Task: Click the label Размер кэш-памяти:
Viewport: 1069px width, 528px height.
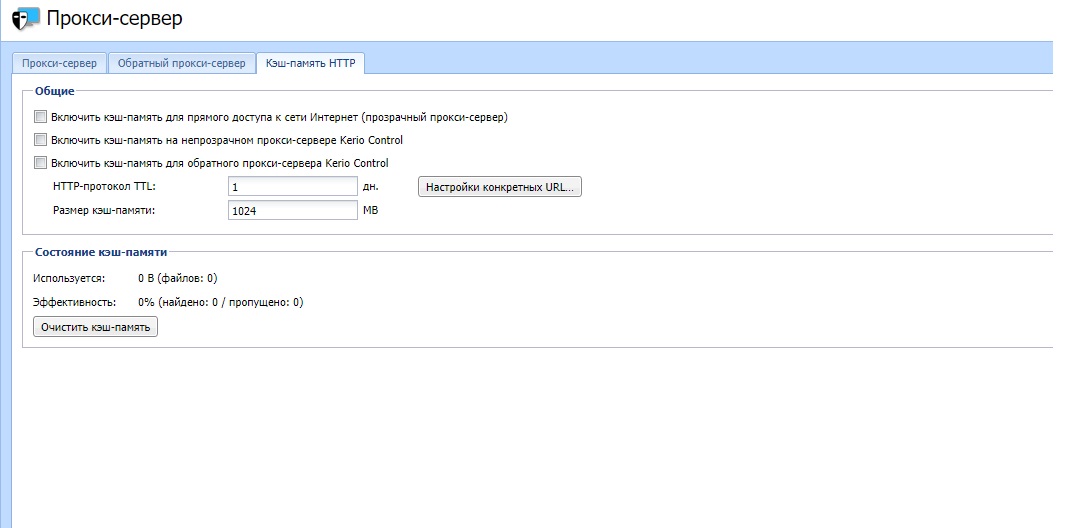Action: coord(104,210)
